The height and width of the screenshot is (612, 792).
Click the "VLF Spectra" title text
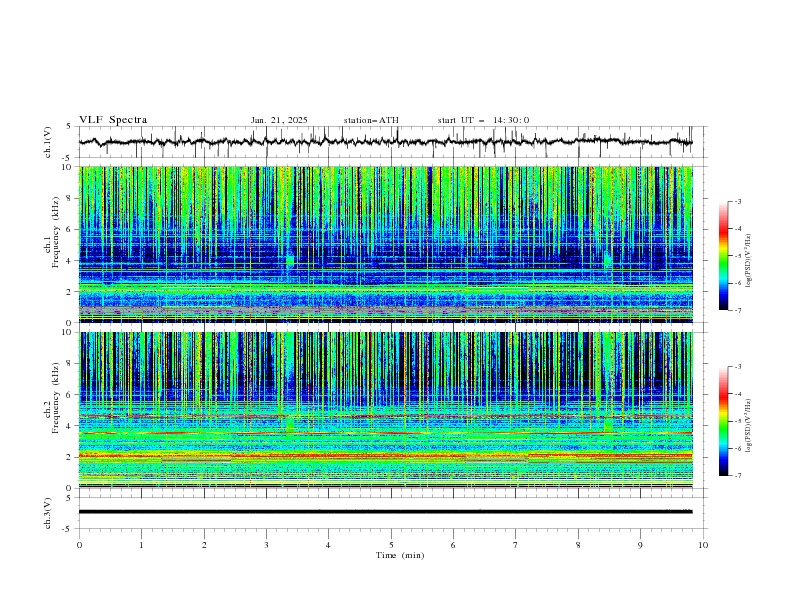click(x=113, y=120)
